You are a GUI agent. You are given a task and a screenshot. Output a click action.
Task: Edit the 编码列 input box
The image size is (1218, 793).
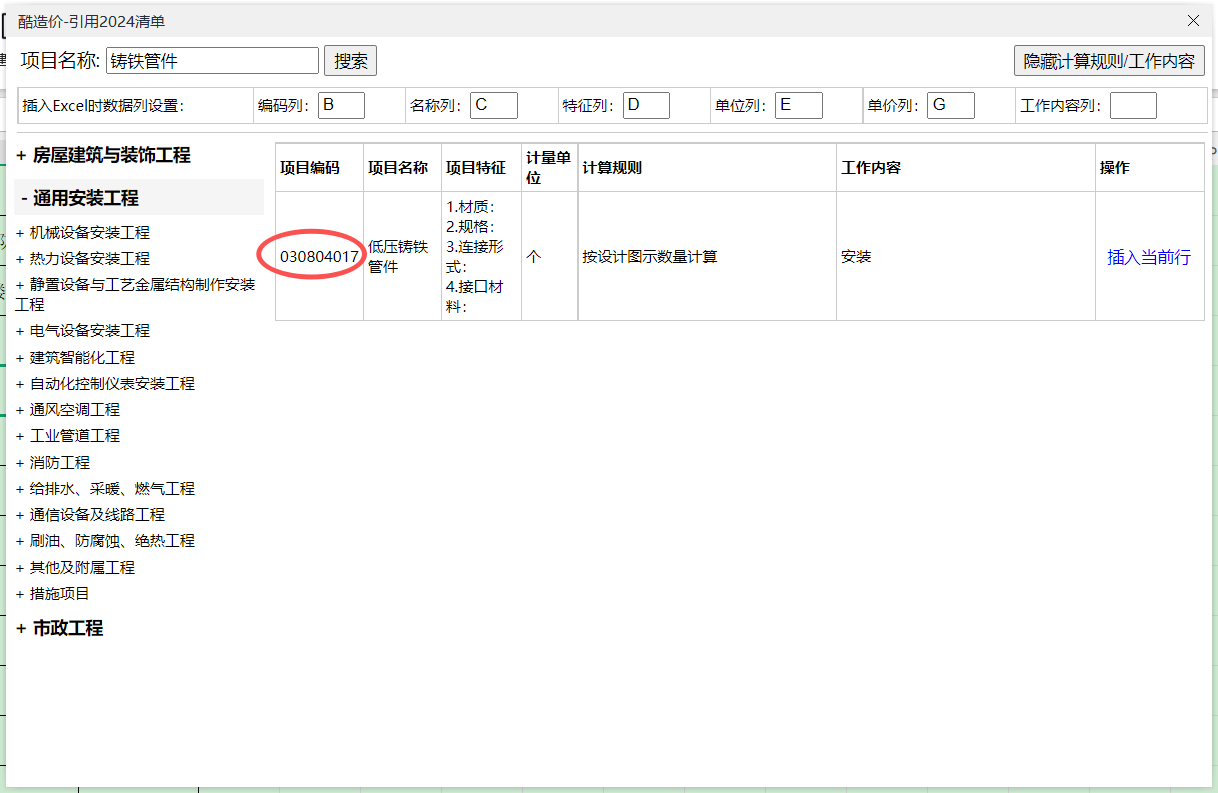[x=342, y=105]
